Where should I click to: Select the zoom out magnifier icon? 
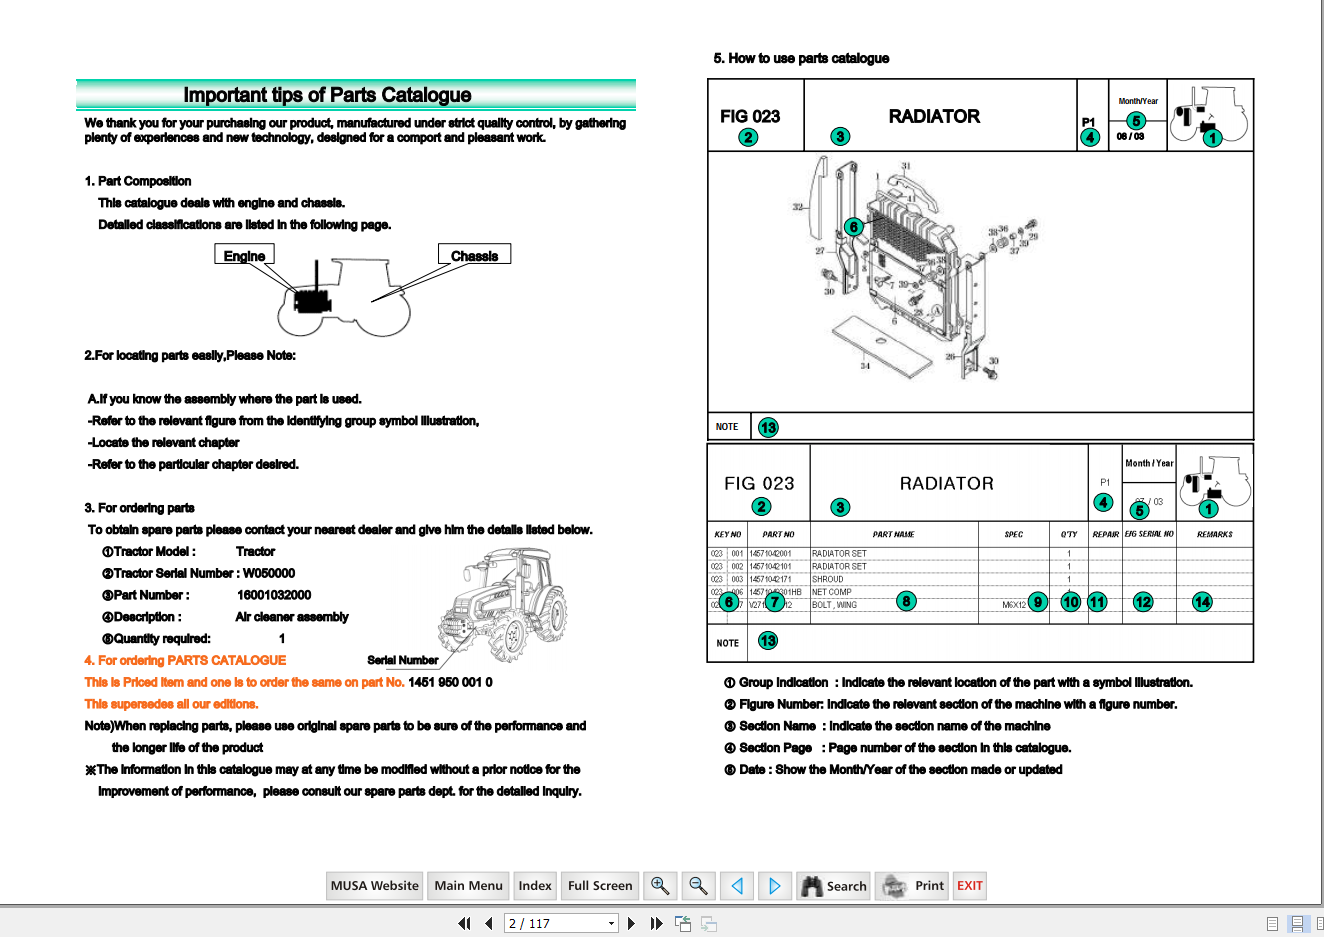tap(698, 886)
